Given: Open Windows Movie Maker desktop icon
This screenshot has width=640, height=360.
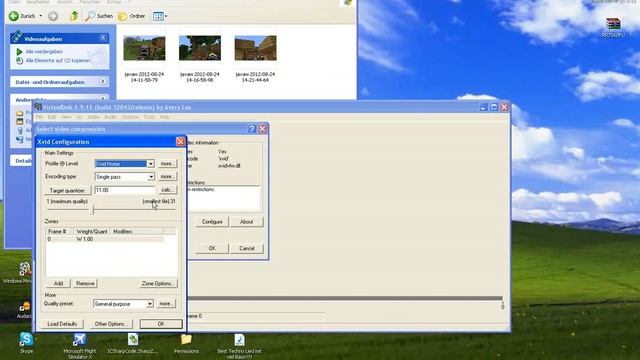Looking at the screenshot, I should pyautogui.click(x=25, y=269).
